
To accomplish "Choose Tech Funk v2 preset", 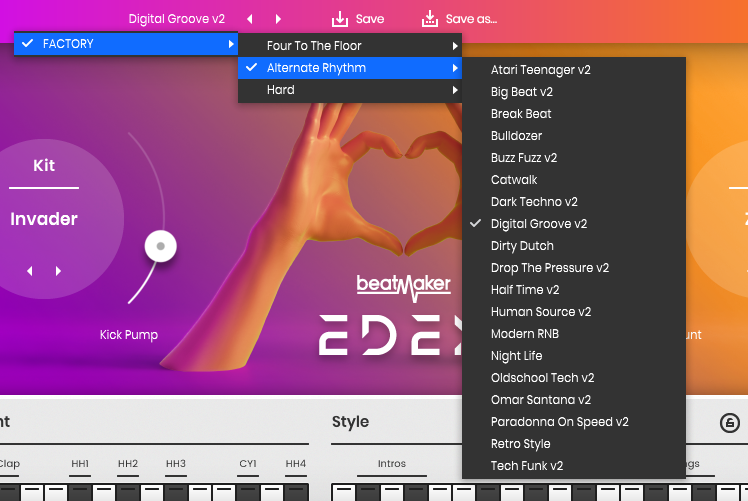I will point(574,466).
